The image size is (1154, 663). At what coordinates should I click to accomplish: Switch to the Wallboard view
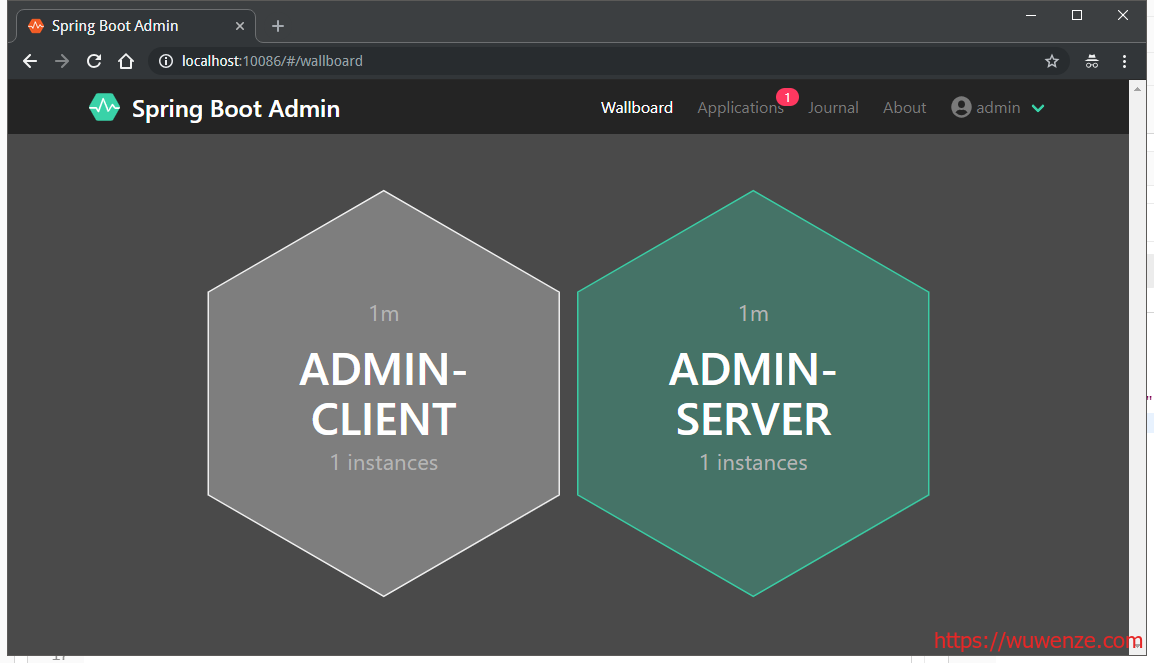click(x=637, y=107)
